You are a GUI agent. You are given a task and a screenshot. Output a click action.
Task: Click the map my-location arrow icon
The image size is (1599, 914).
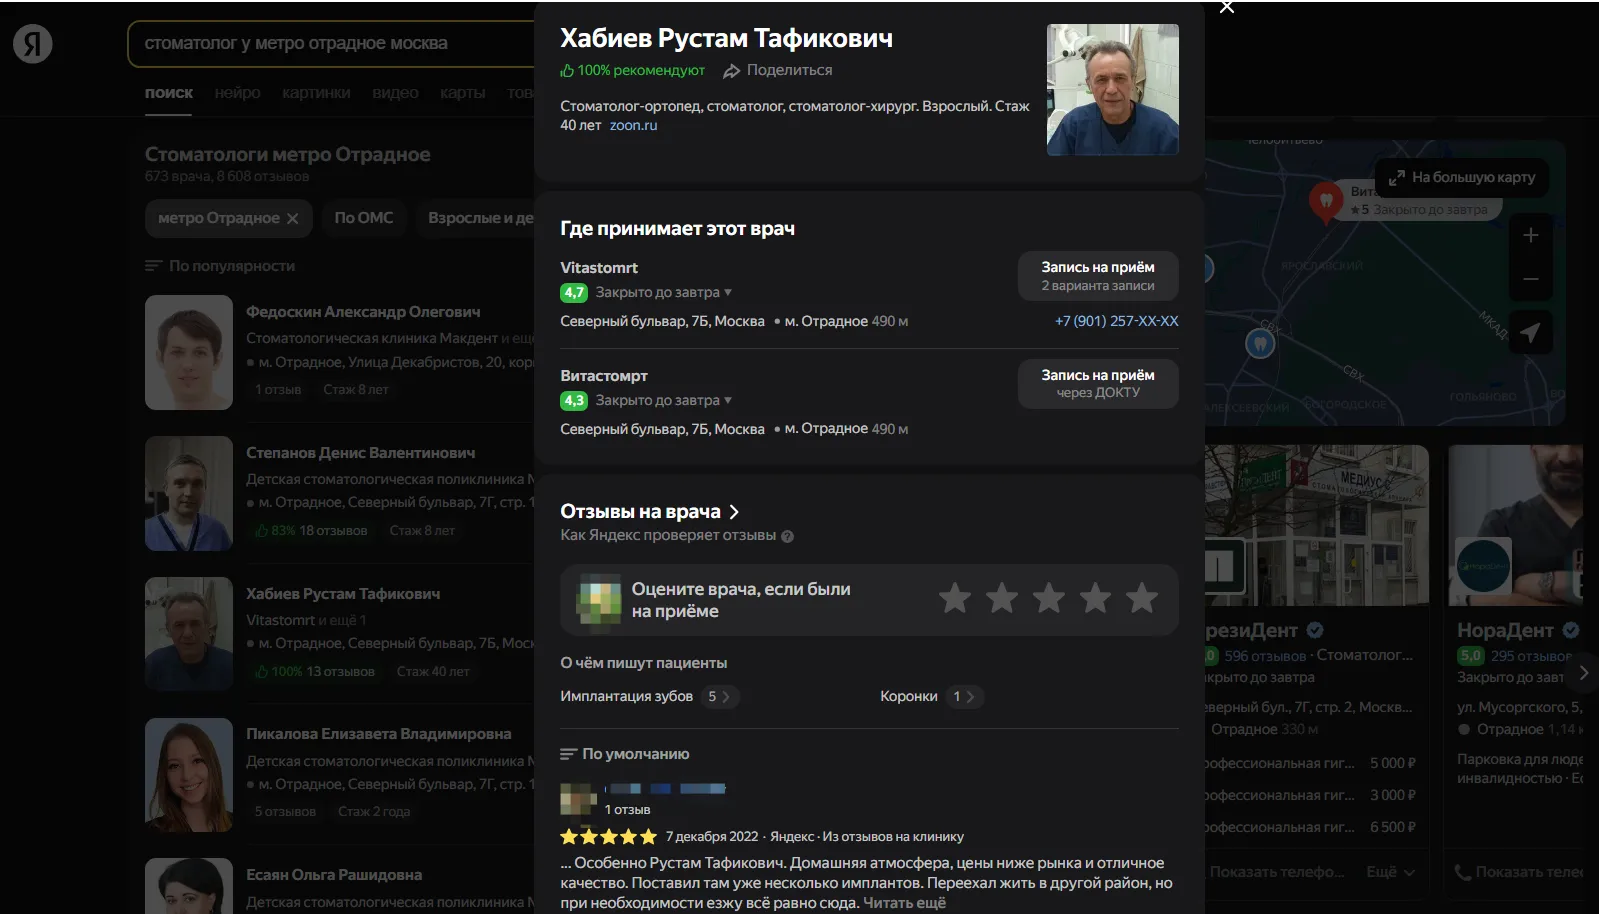tap(1530, 333)
